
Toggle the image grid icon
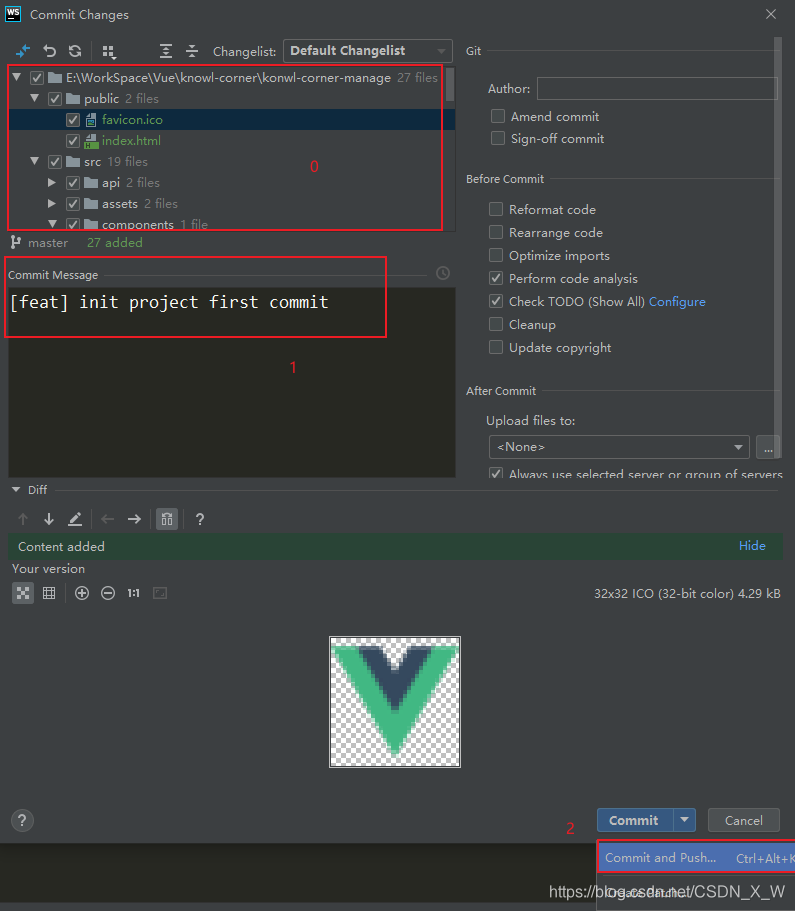coord(49,593)
